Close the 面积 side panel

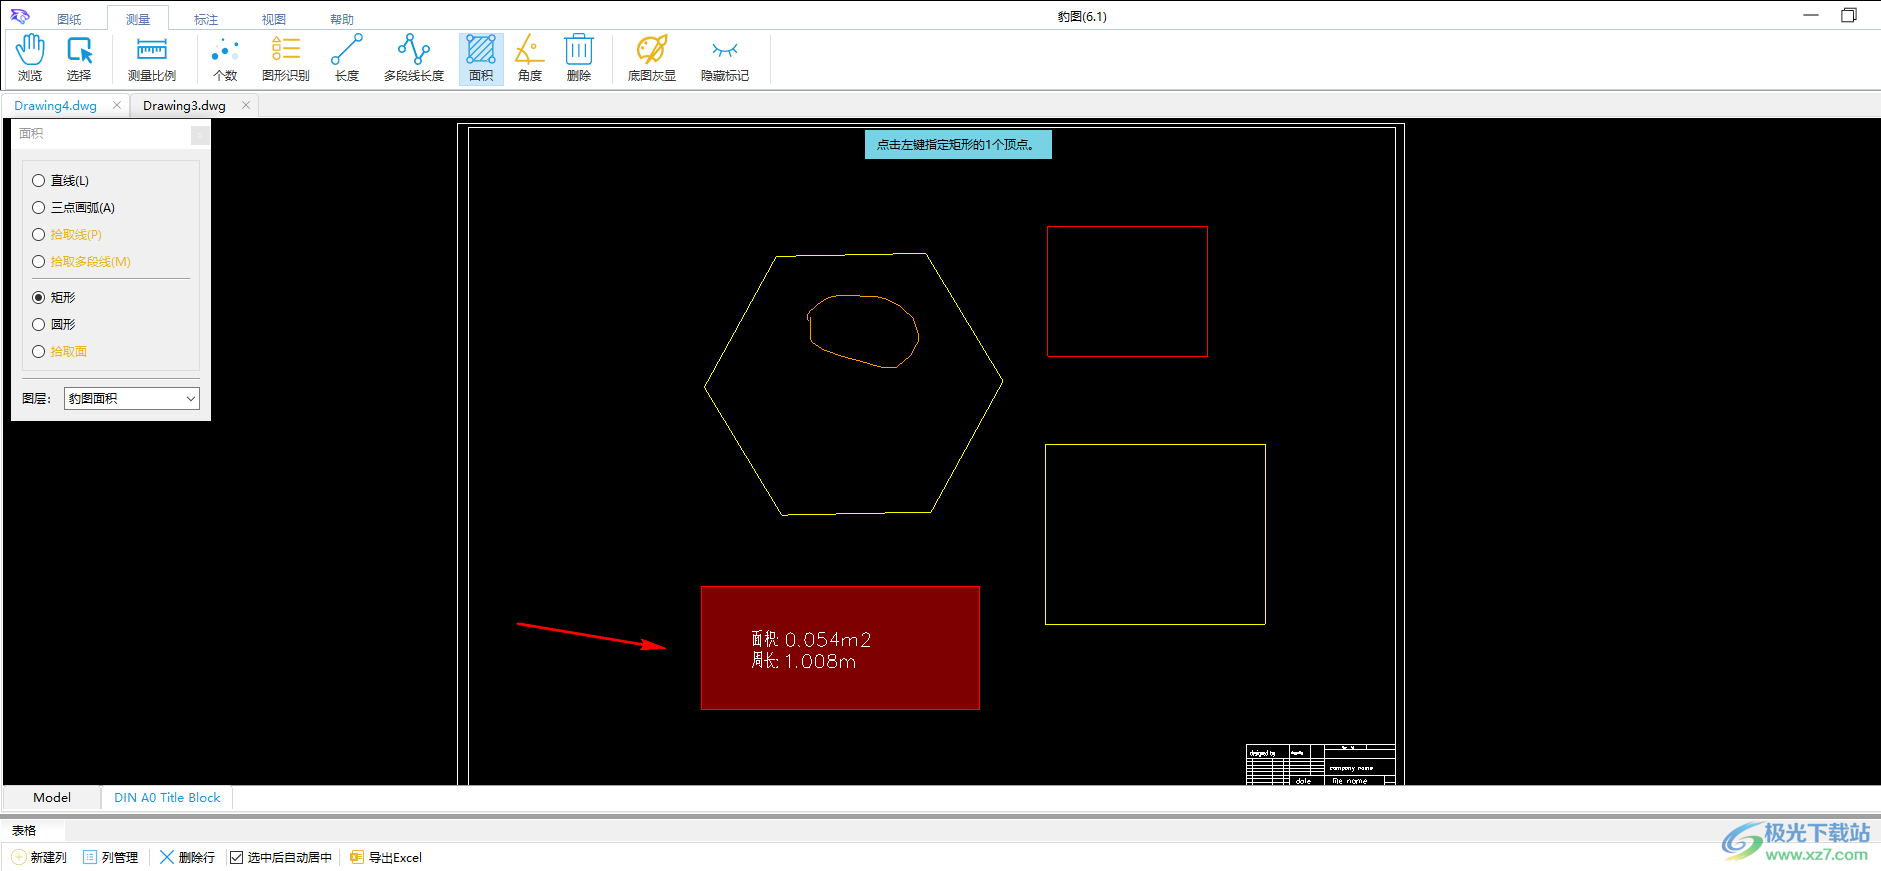(200, 133)
